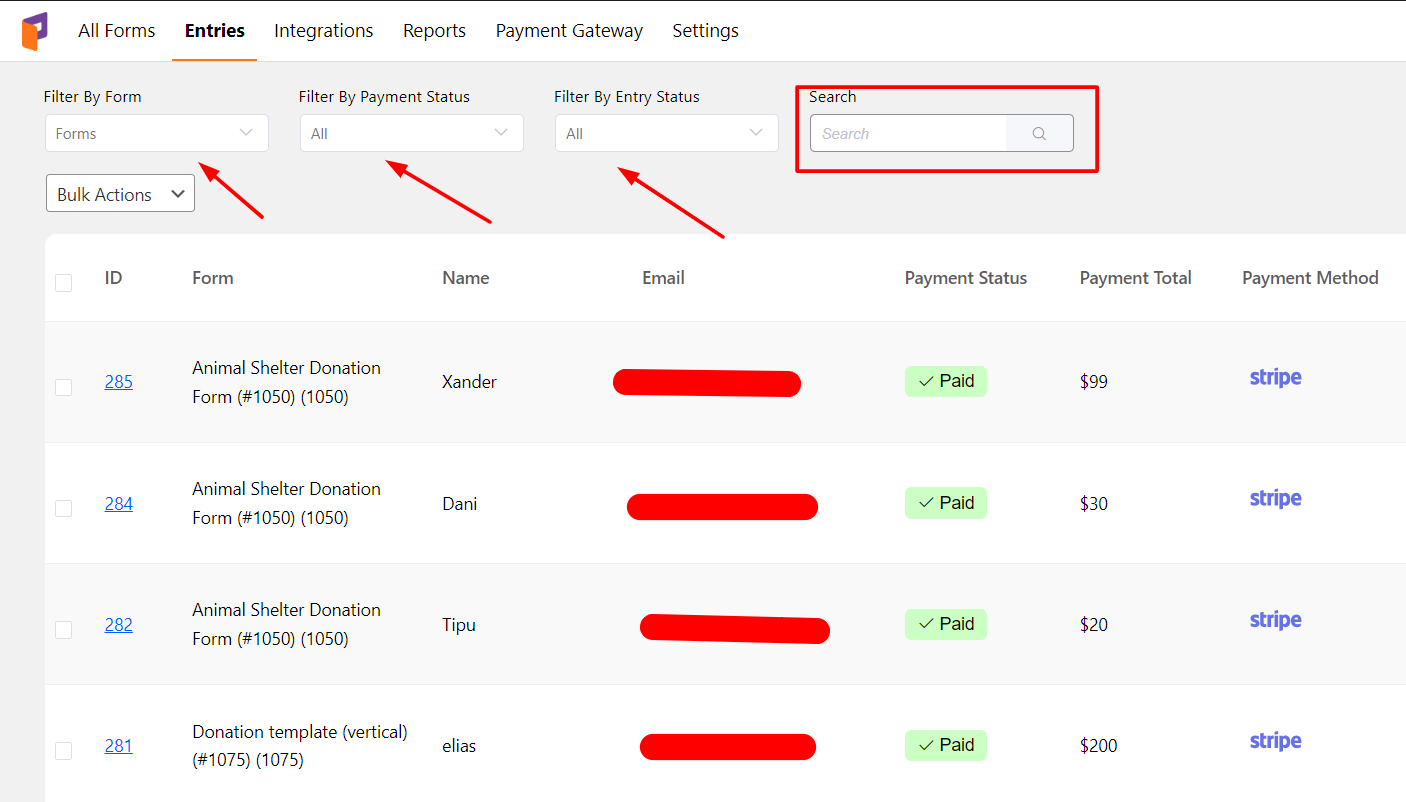Click the Paymattic logo icon

(34, 31)
